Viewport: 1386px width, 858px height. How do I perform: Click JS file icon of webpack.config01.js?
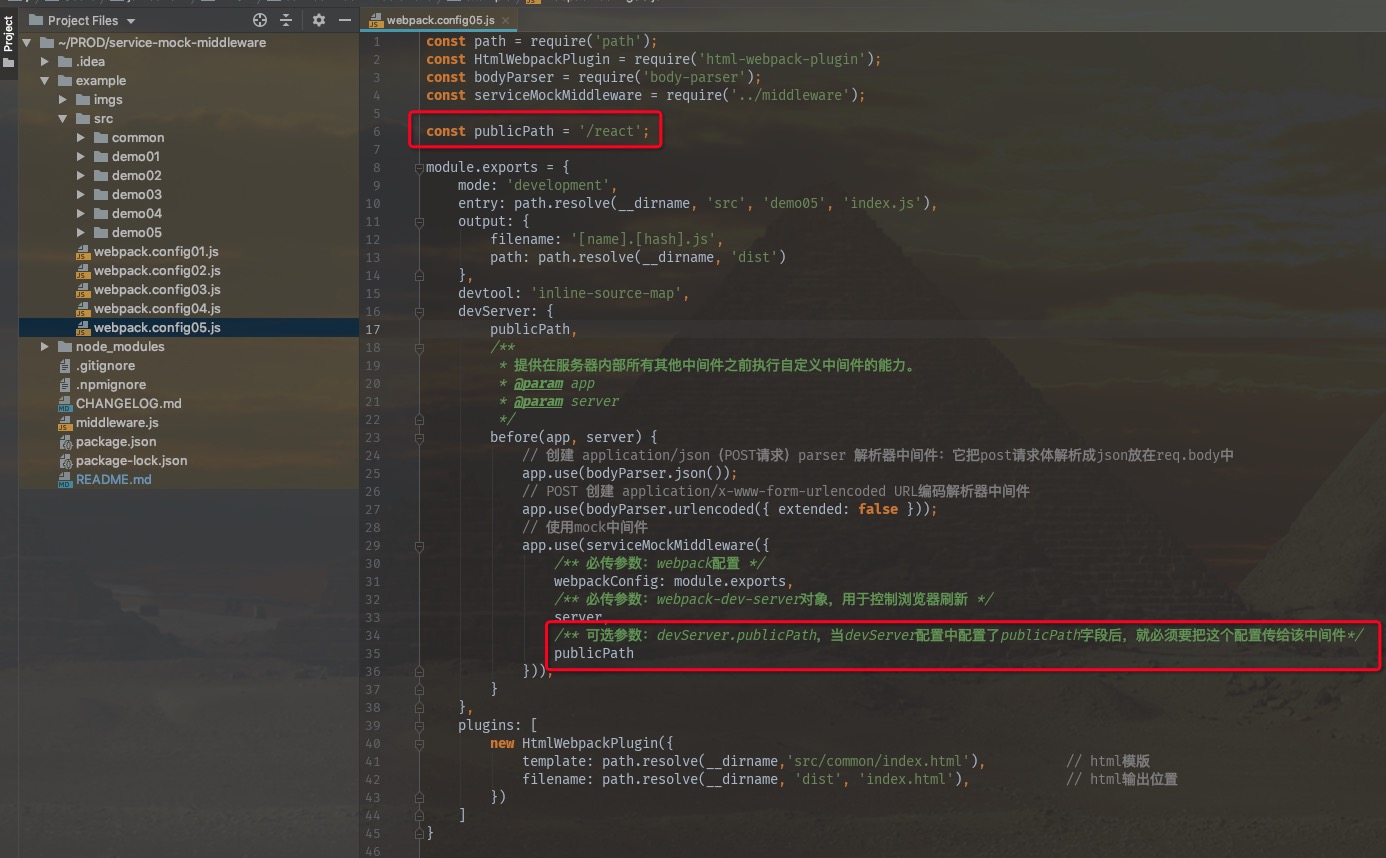(x=83, y=252)
